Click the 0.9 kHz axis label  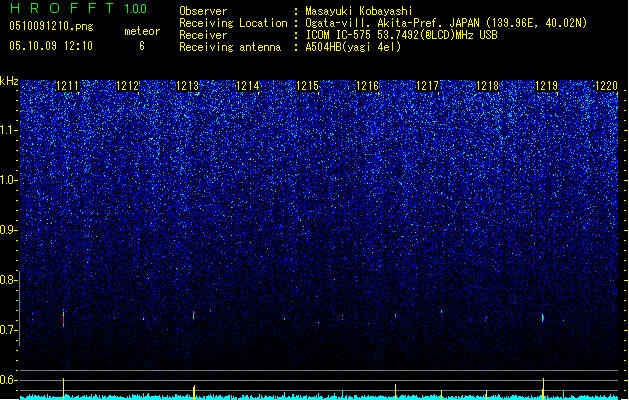(9, 230)
